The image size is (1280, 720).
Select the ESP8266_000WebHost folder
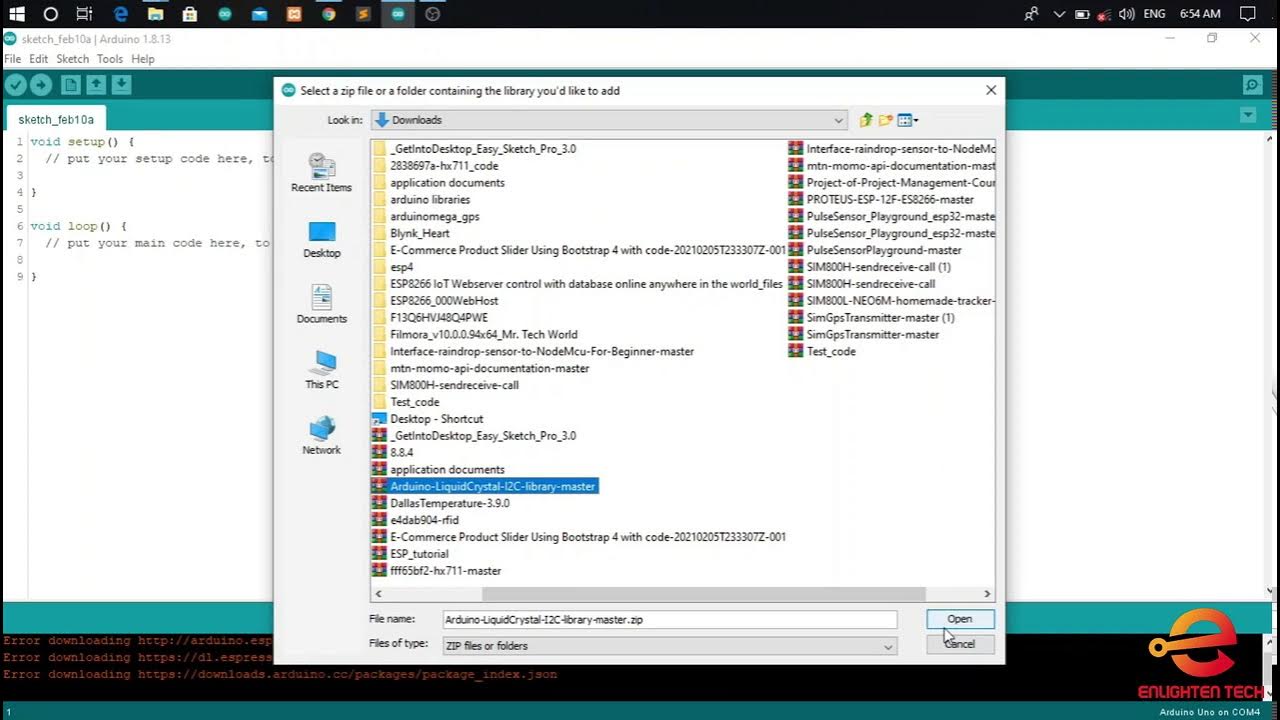coord(435,301)
